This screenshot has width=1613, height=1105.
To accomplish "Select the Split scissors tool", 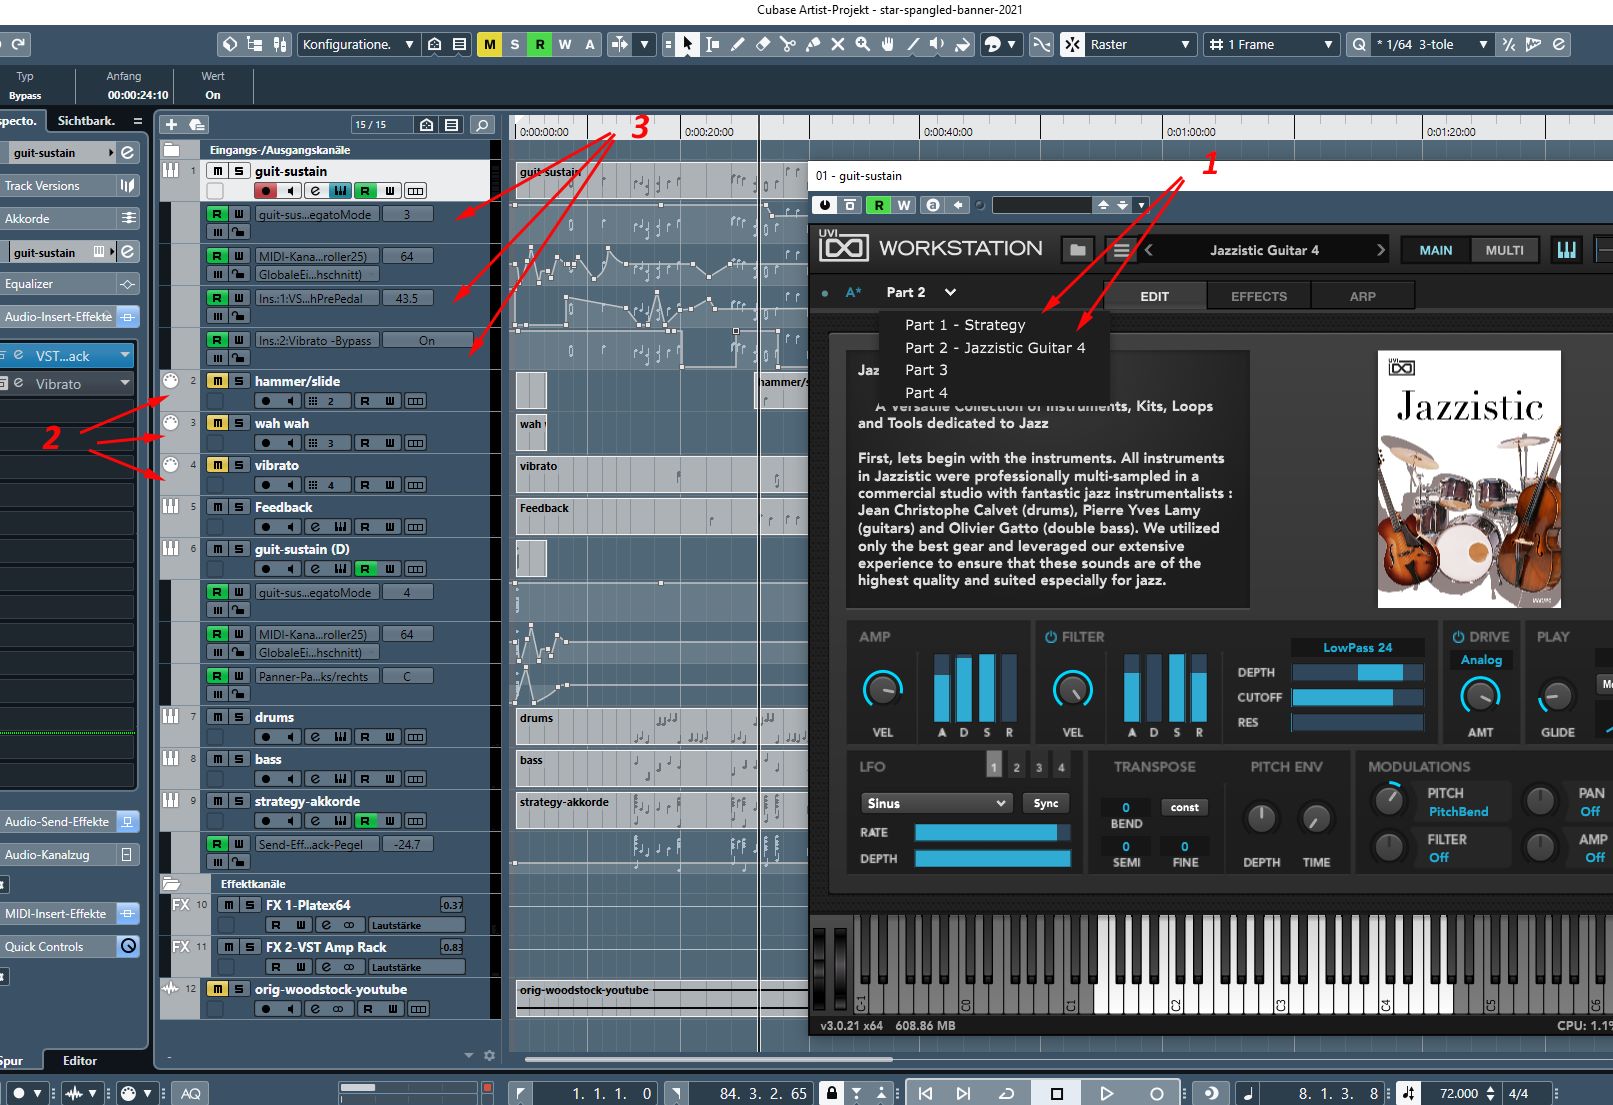I will pyautogui.click(x=787, y=44).
